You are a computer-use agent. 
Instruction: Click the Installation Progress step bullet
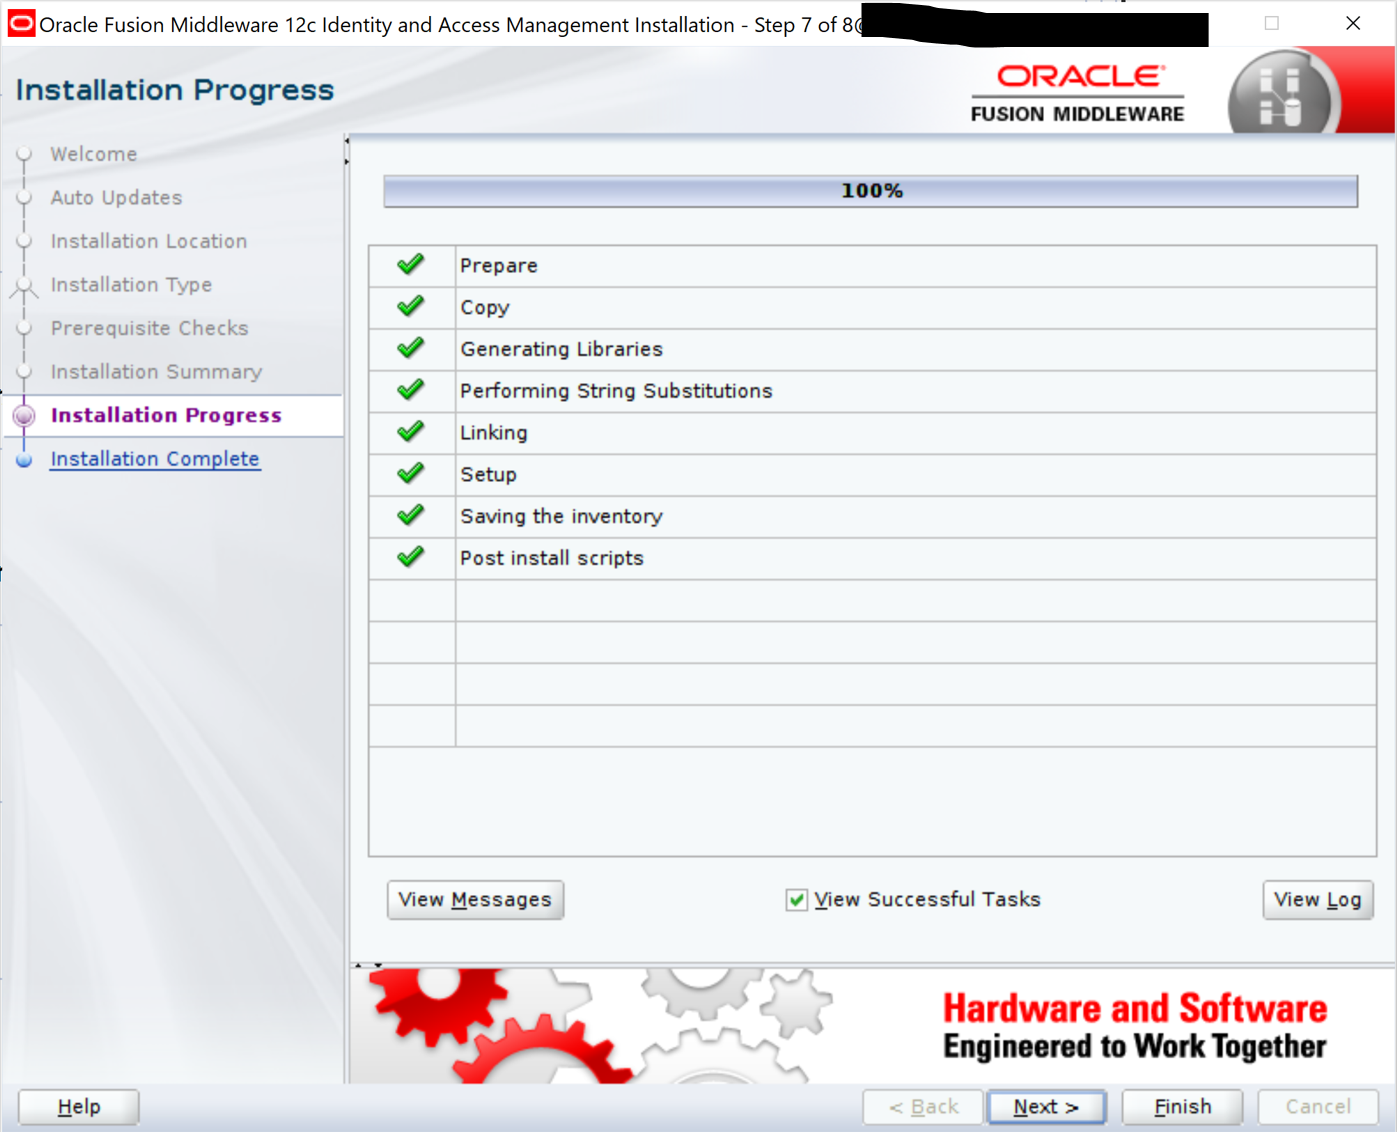[25, 416]
